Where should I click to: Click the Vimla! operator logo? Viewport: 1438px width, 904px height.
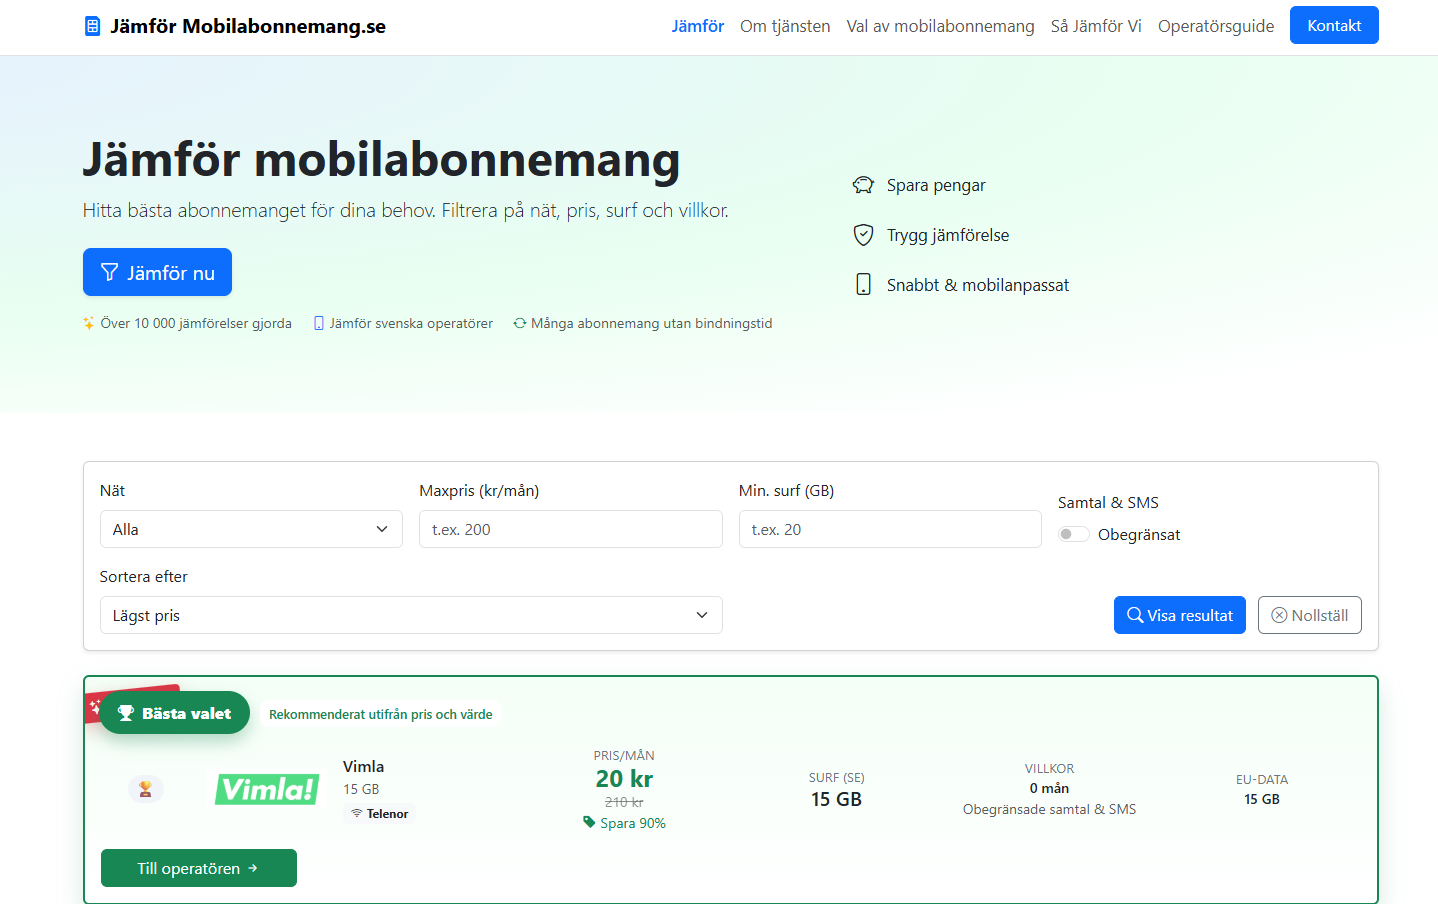[267, 789]
